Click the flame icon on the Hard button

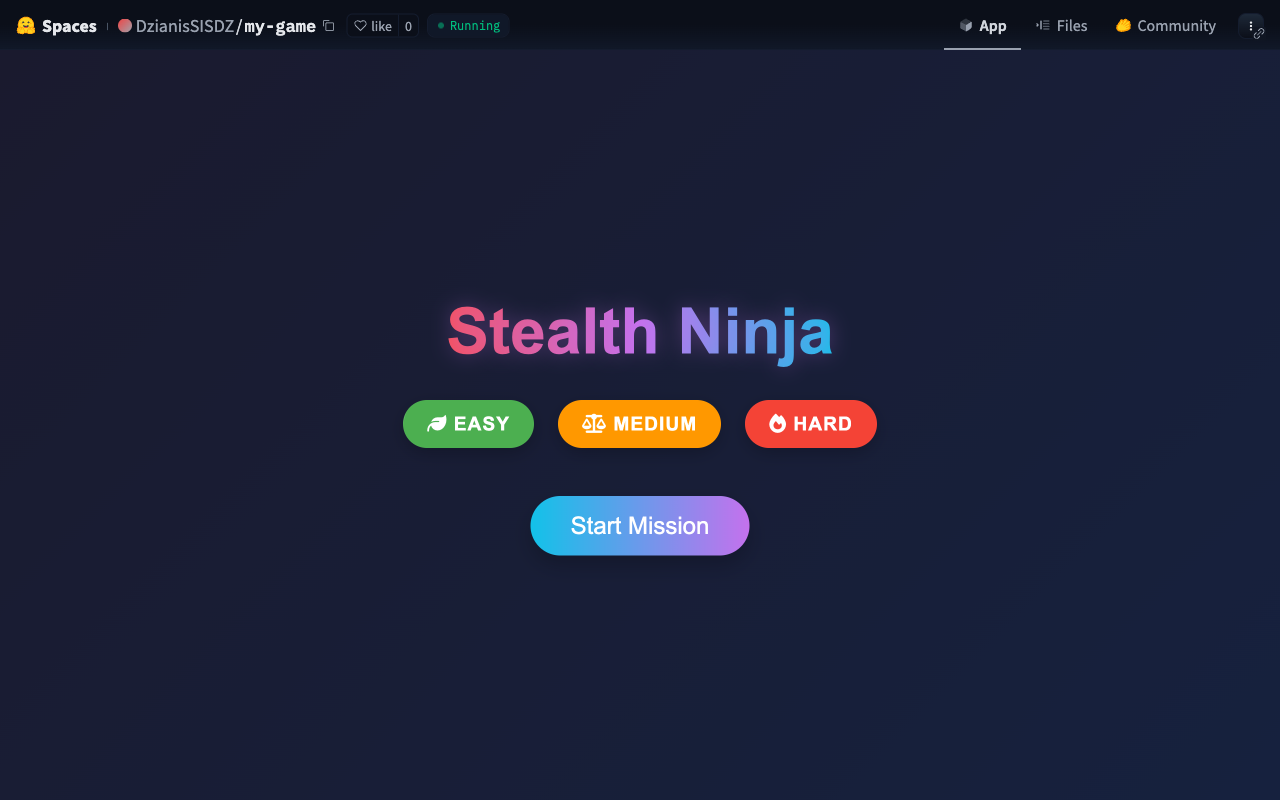pos(777,424)
